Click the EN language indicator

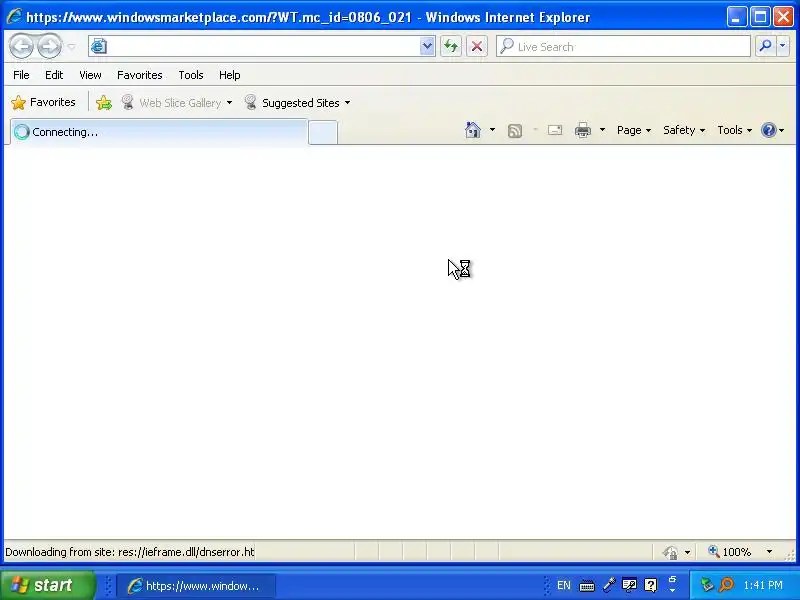click(x=564, y=585)
